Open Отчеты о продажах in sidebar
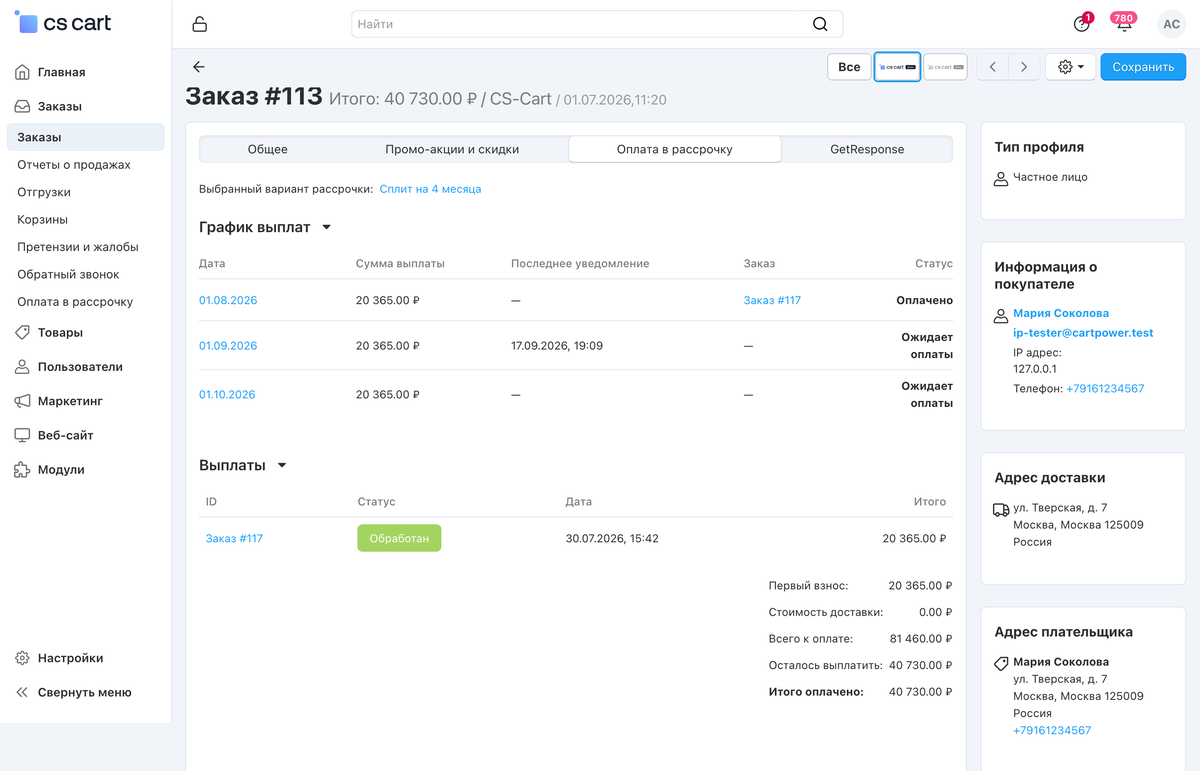 tap(74, 165)
